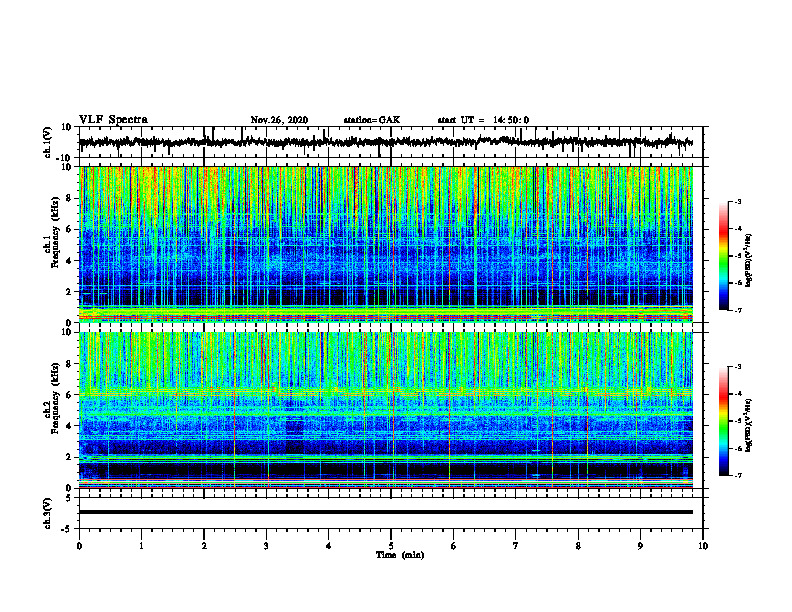Click time axis tick label "5"
The image size is (792, 612).
pyautogui.click(x=391, y=546)
